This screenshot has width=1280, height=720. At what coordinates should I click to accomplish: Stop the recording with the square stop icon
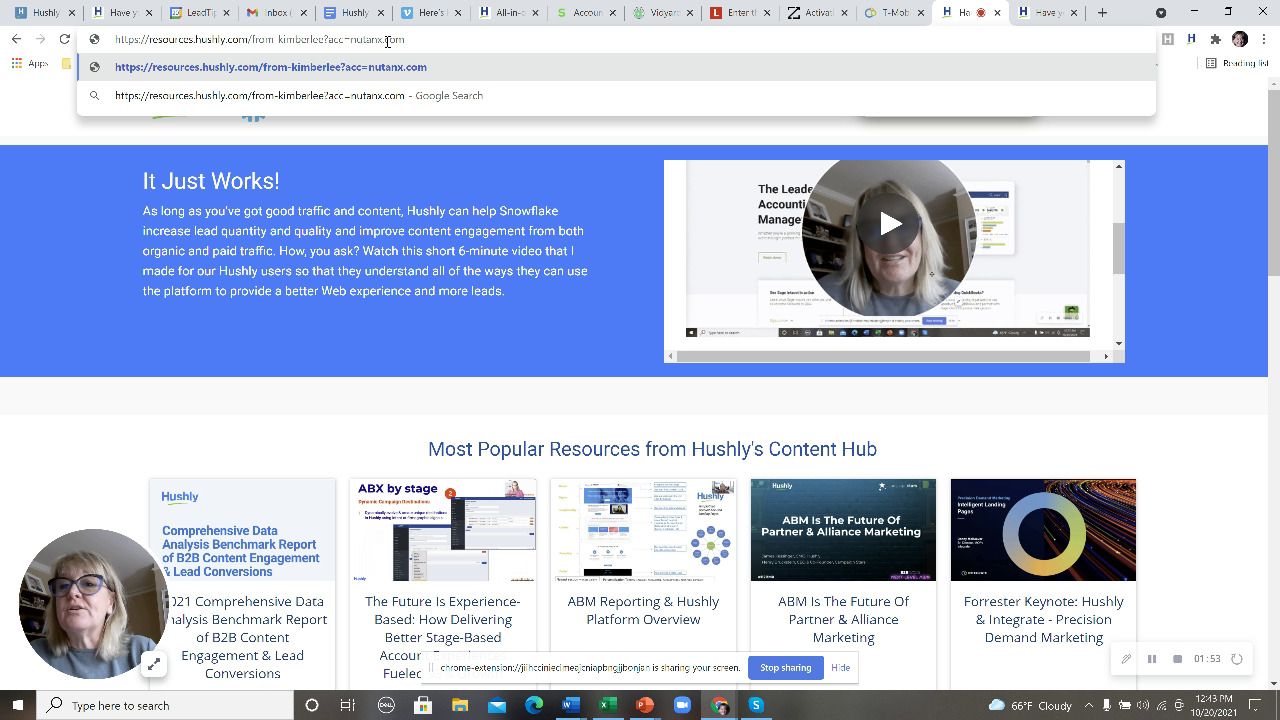(x=1177, y=659)
